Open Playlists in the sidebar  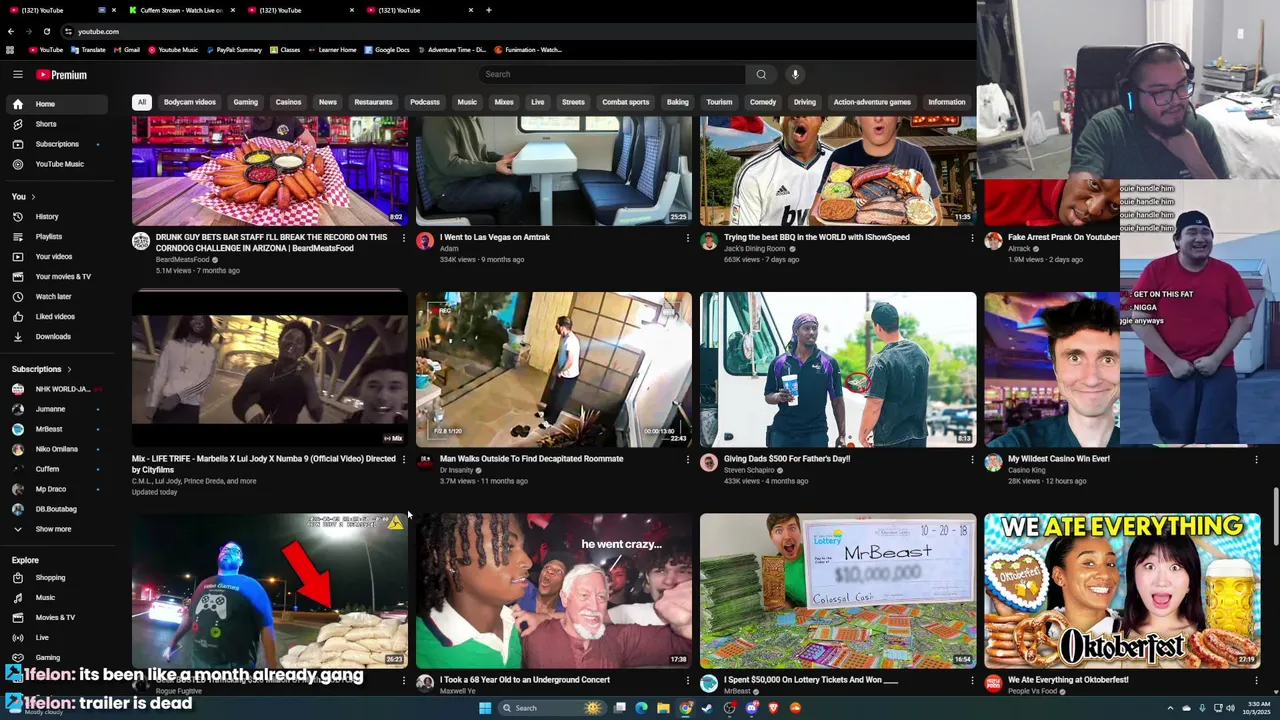pos(56,237)
